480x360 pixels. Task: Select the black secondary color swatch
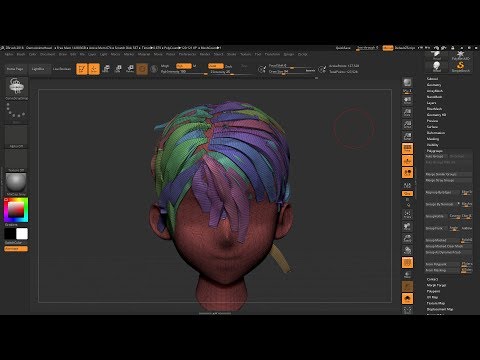[10, 234]
